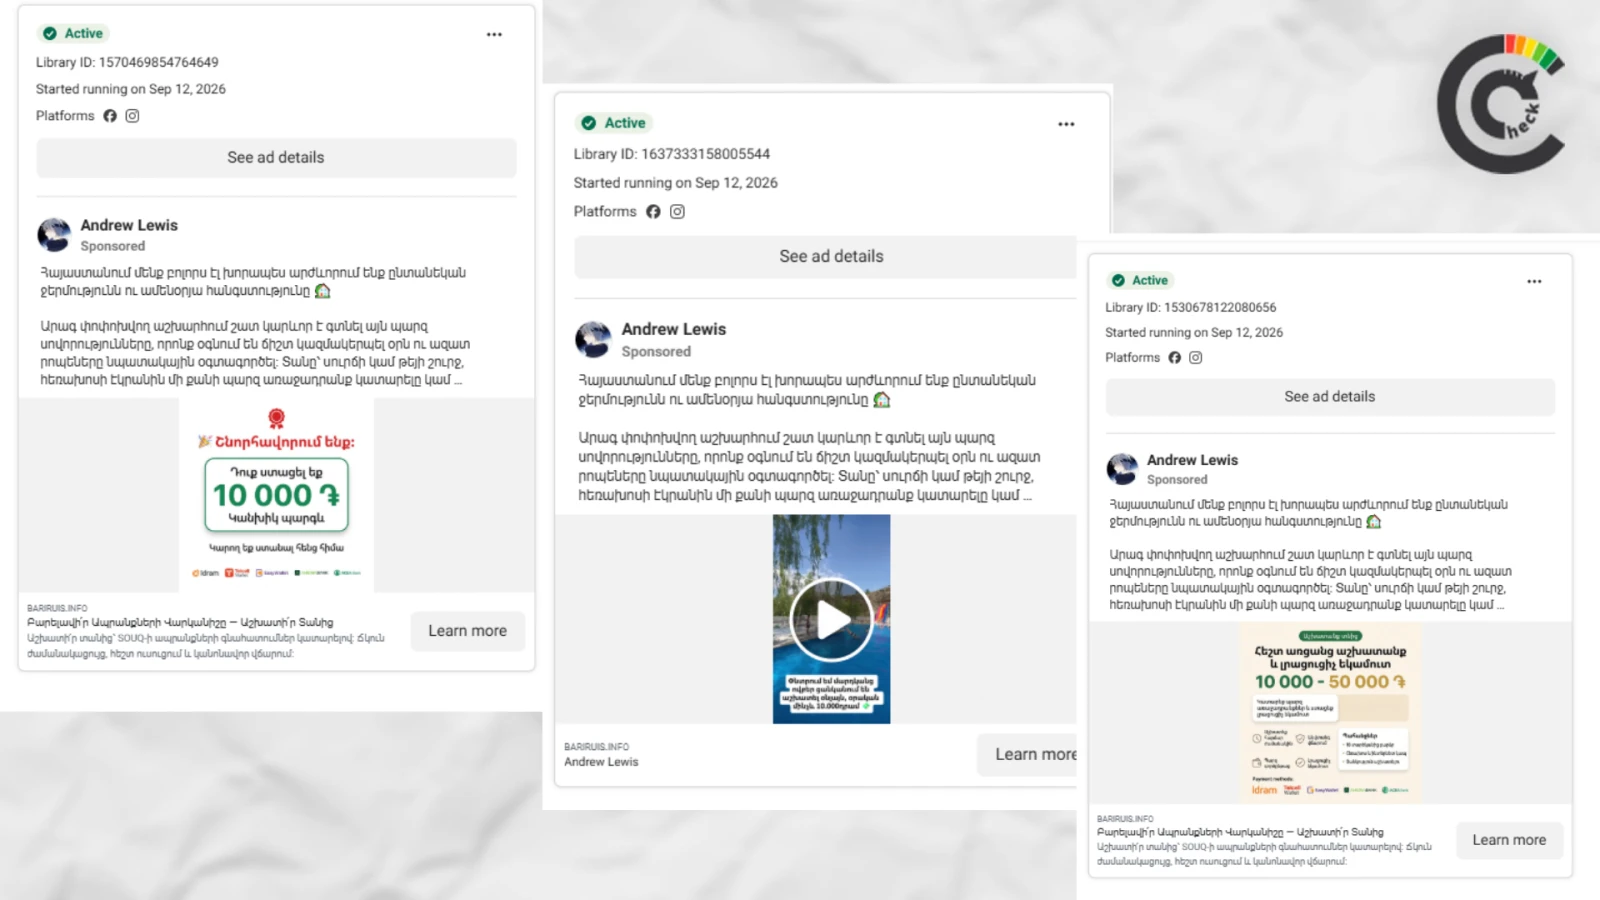The width and height of the screenshot is (1600, 900).
Task: Open the 10 000 prize image in ad 1570469854764649
Action: pos(277,495)
